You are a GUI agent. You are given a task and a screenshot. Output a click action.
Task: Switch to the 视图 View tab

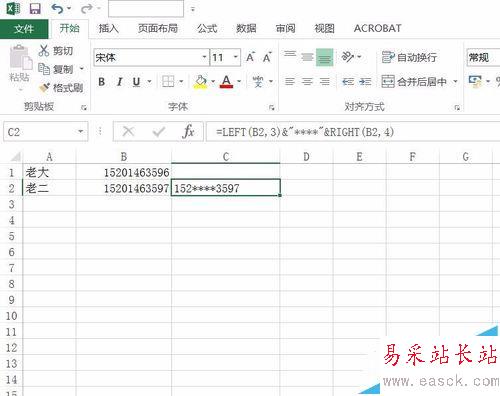324,29
